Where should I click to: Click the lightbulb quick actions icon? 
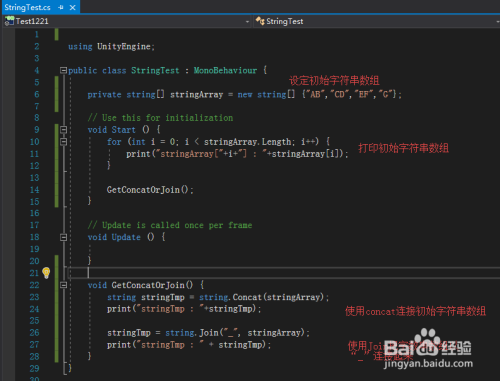[46, 273]
